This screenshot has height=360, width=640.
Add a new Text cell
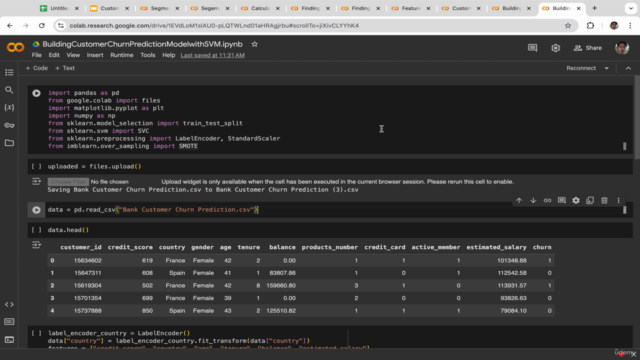tap(65, 68)
